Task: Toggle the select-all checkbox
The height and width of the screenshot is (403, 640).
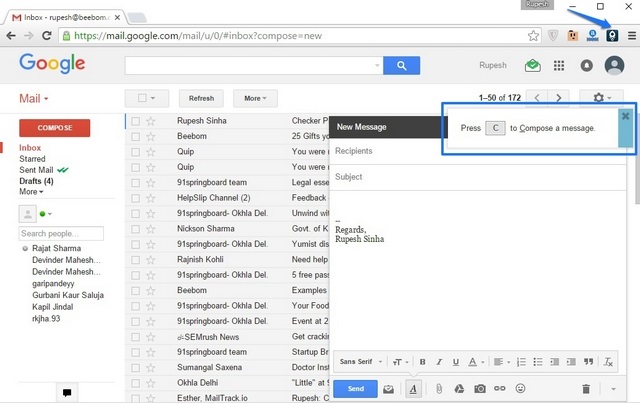Action: click(142, 98)
